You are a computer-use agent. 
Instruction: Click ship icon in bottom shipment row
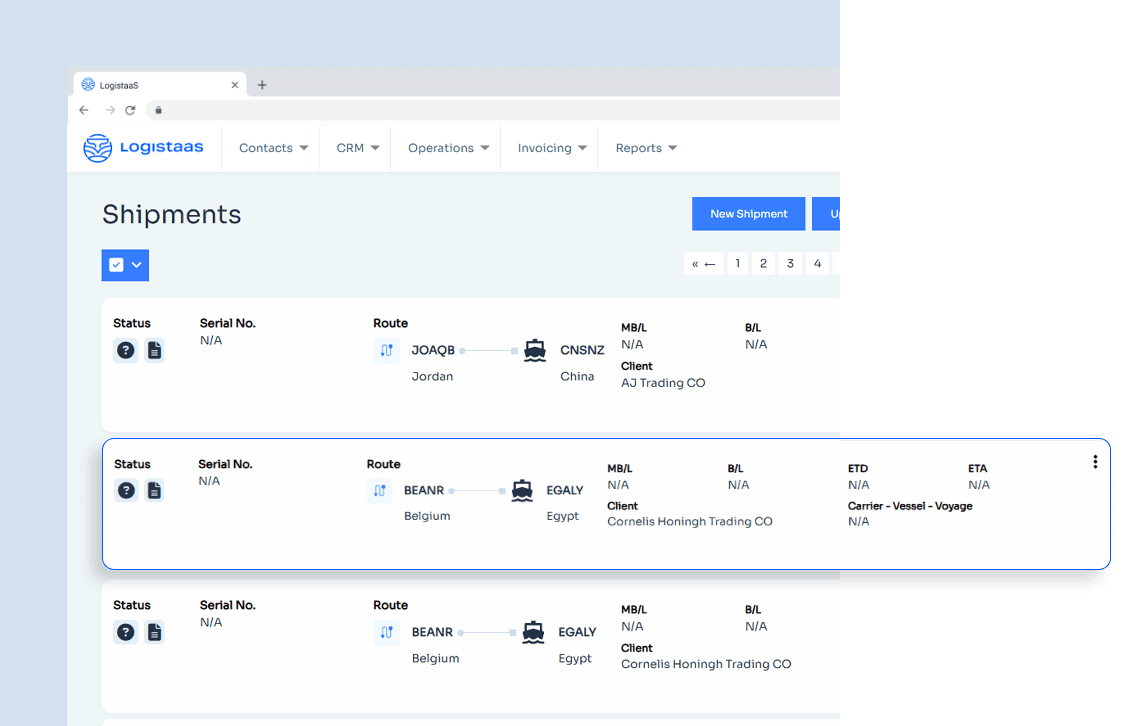533,632
